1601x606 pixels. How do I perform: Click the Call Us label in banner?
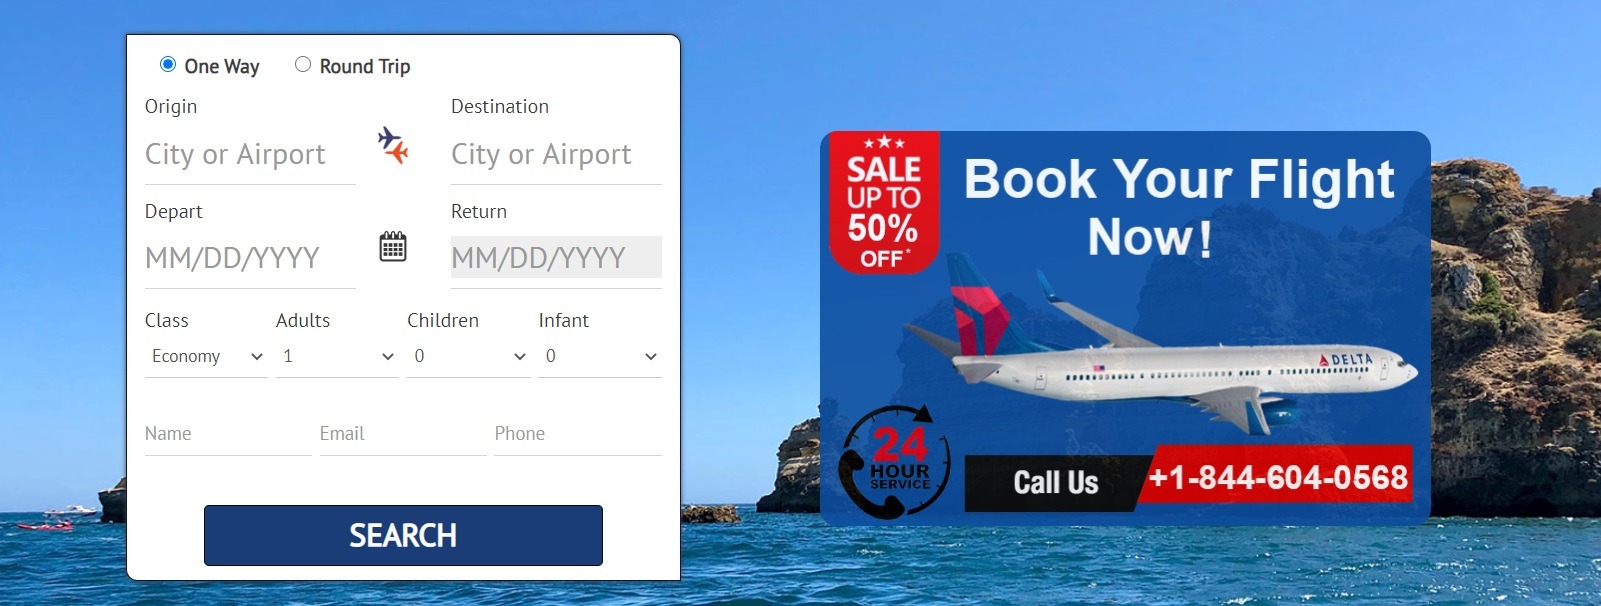click(1056, 483)
